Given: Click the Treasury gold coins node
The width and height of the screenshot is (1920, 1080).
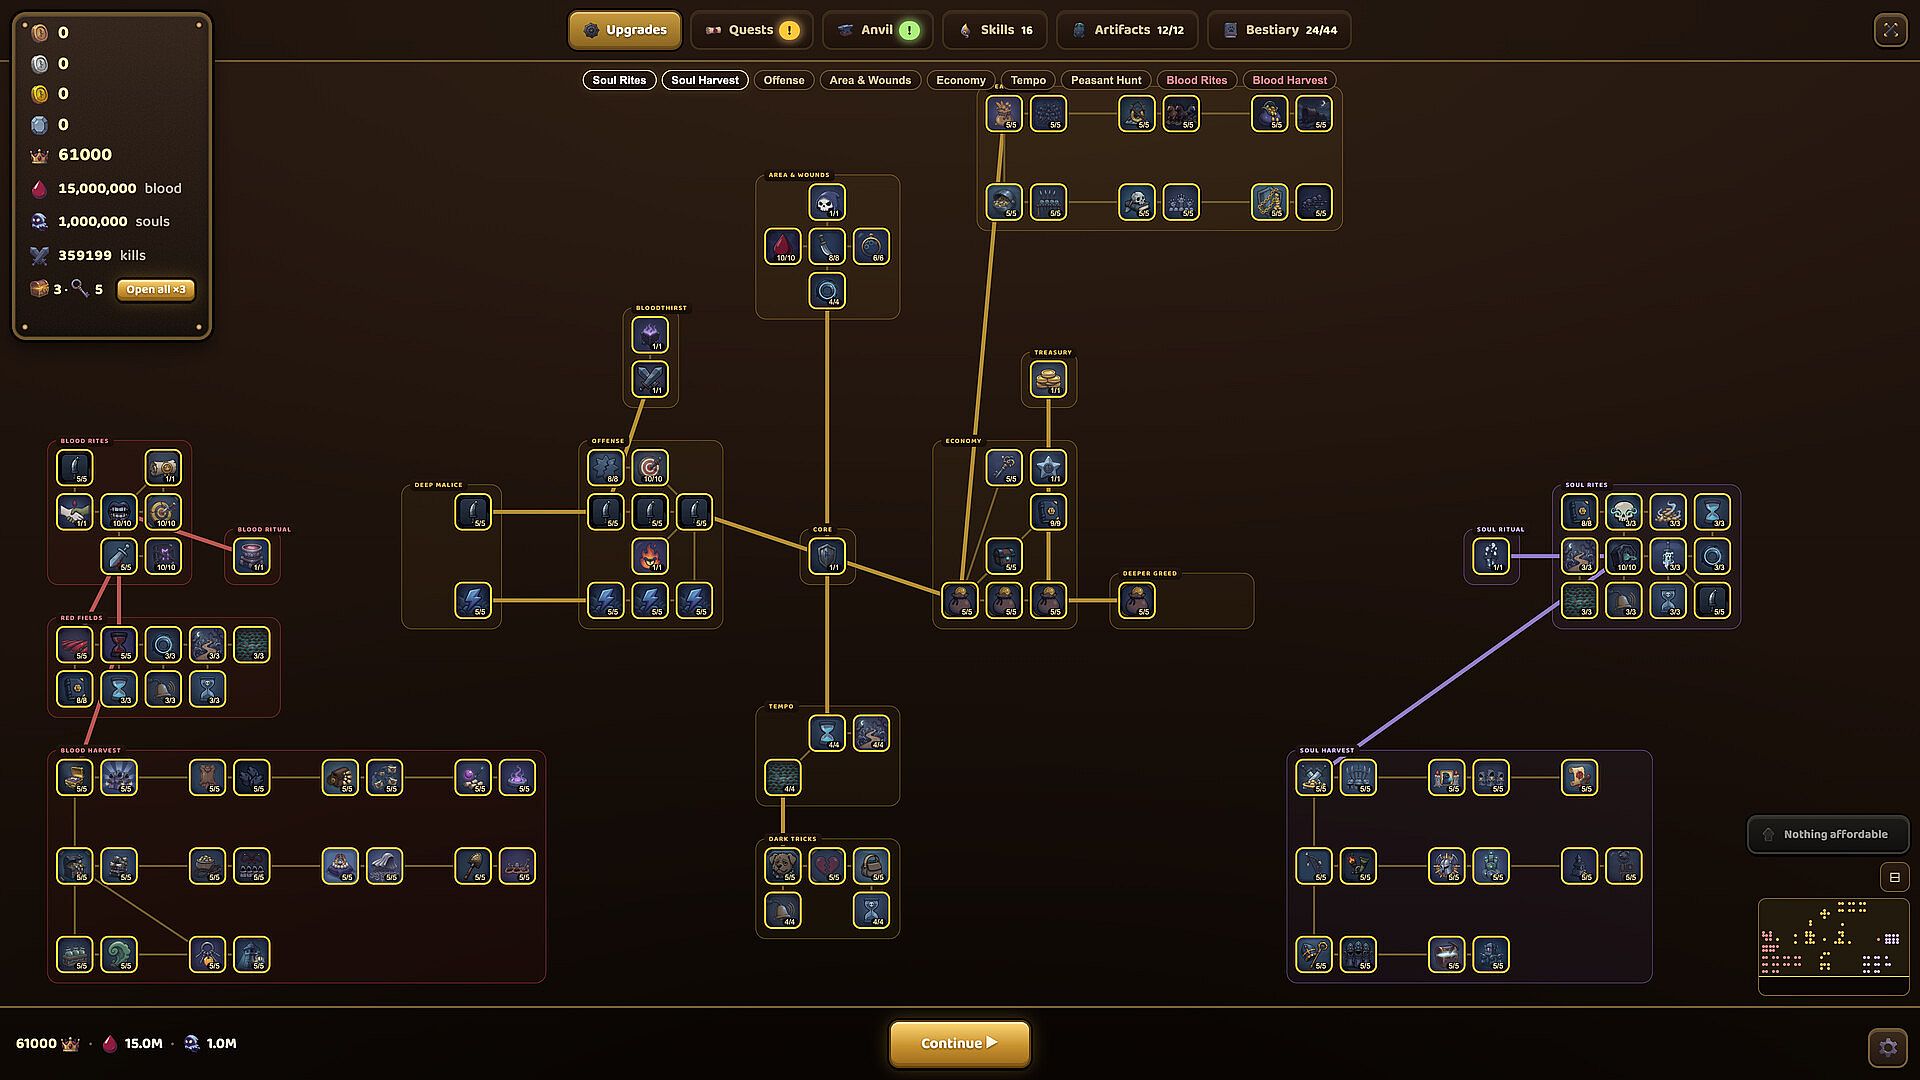Looking at the screenshot, I should click(x=1048, y=379).
